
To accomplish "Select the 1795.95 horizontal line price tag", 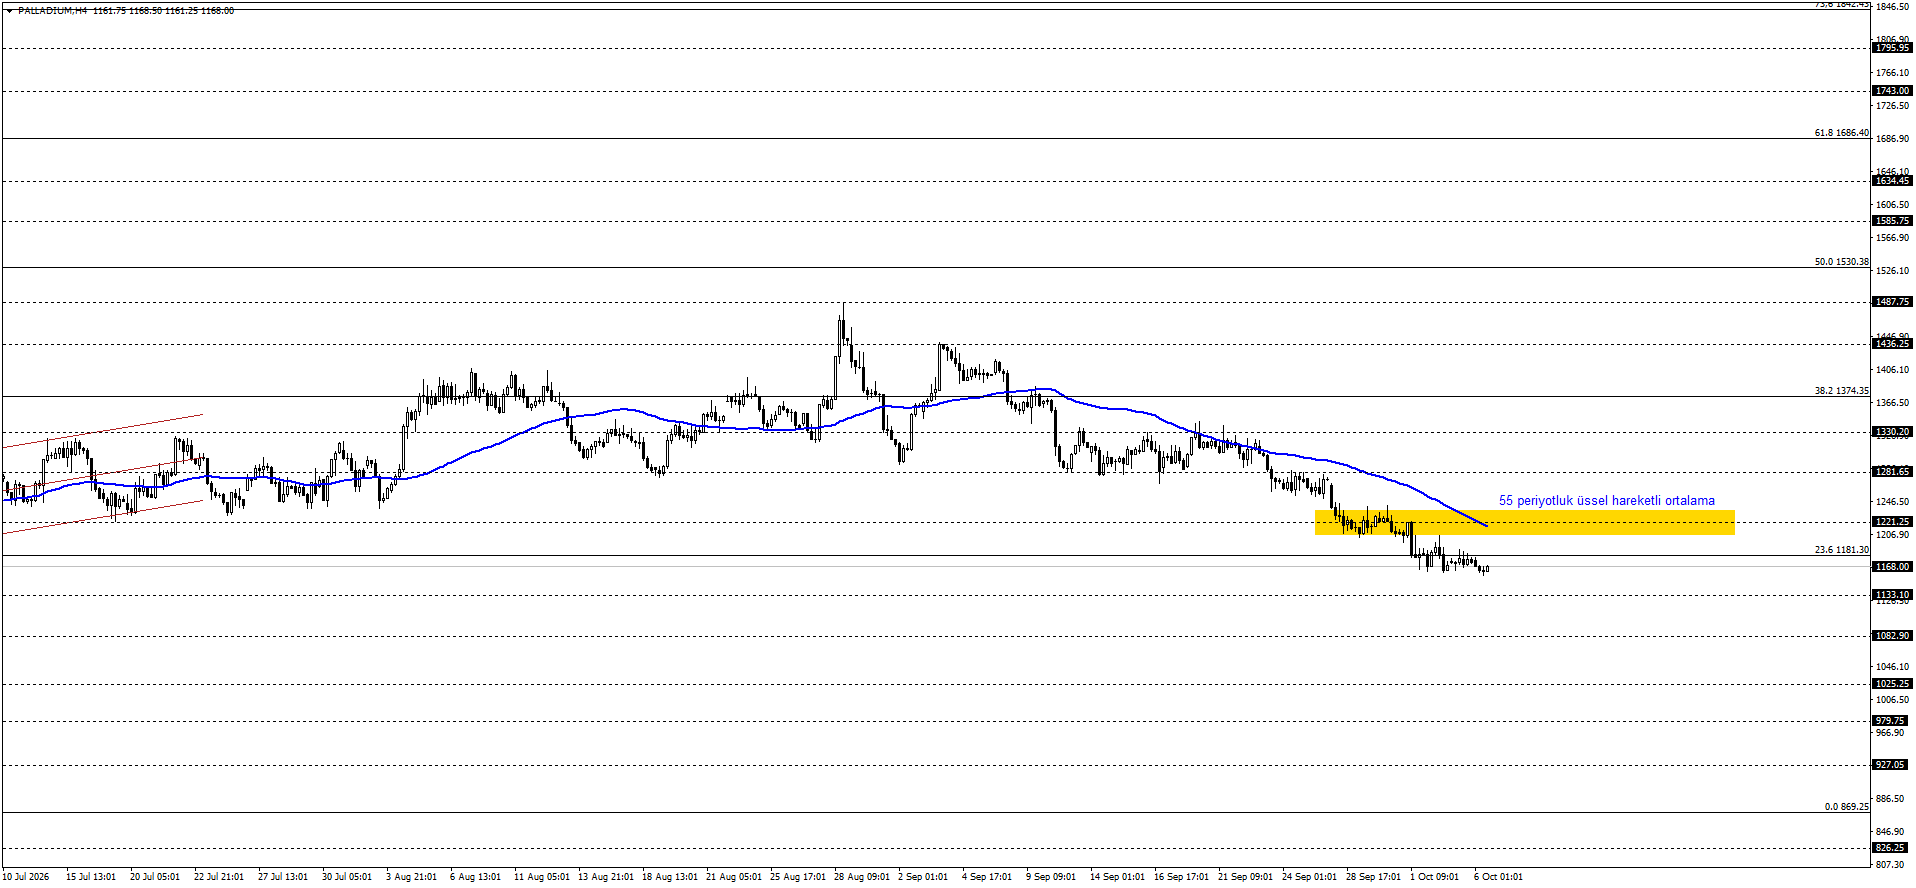I will pos(1892,48).
